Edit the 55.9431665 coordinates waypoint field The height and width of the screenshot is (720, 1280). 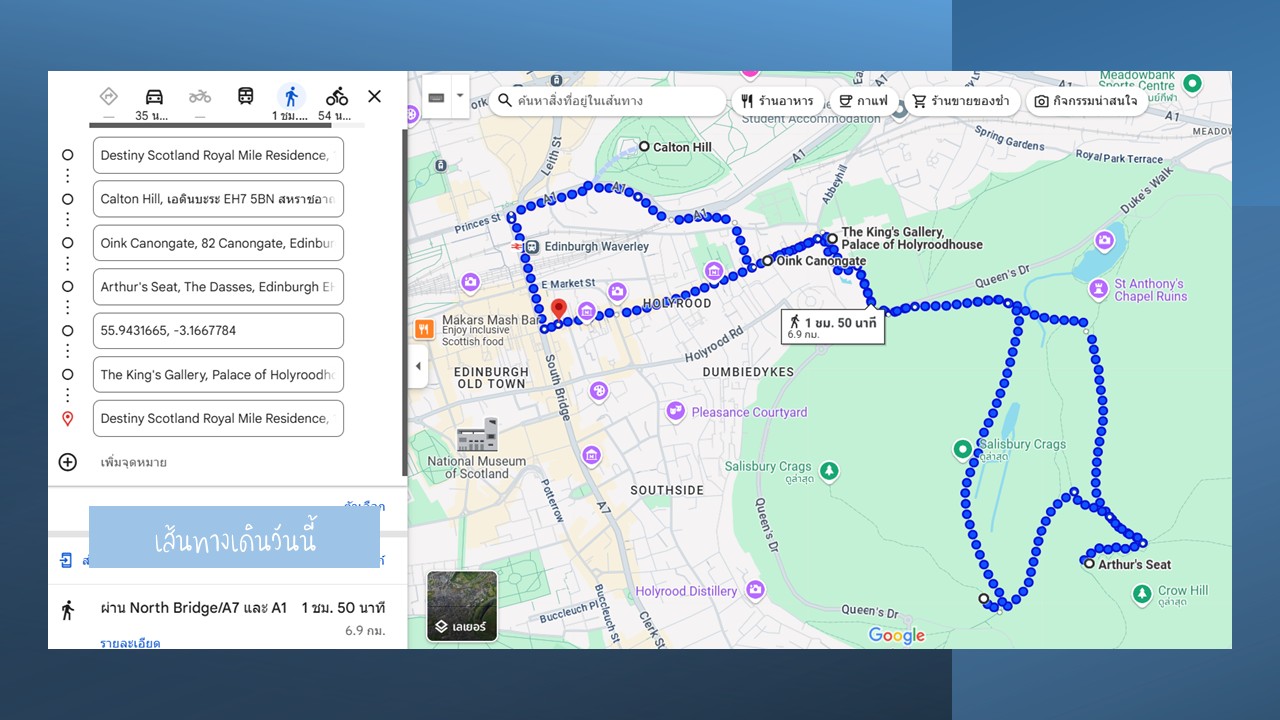tap(218, 331)
